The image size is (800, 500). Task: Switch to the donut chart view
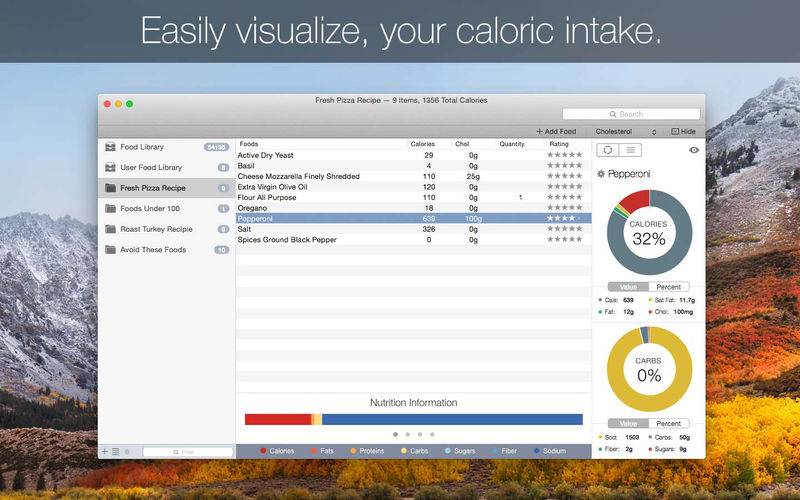pos(608,150)
